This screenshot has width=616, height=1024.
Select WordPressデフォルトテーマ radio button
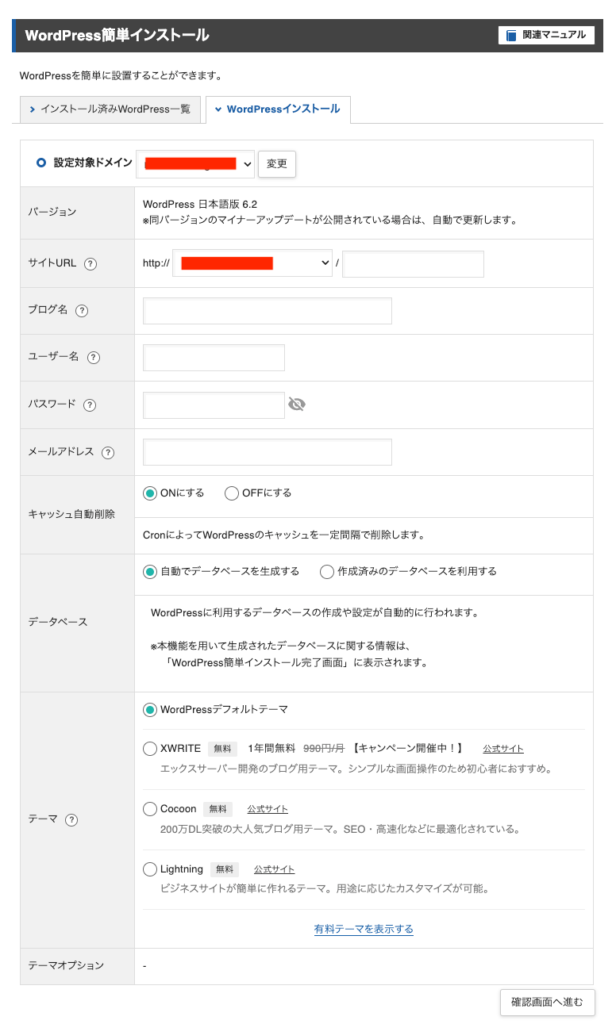(150, 709)
